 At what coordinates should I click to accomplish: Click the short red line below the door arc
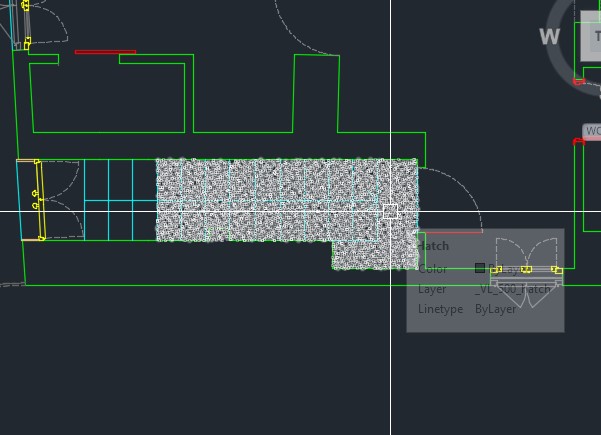[x=453, y=232]
